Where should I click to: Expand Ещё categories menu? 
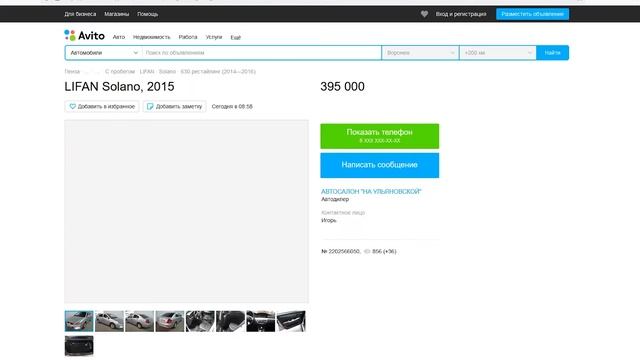236,37
